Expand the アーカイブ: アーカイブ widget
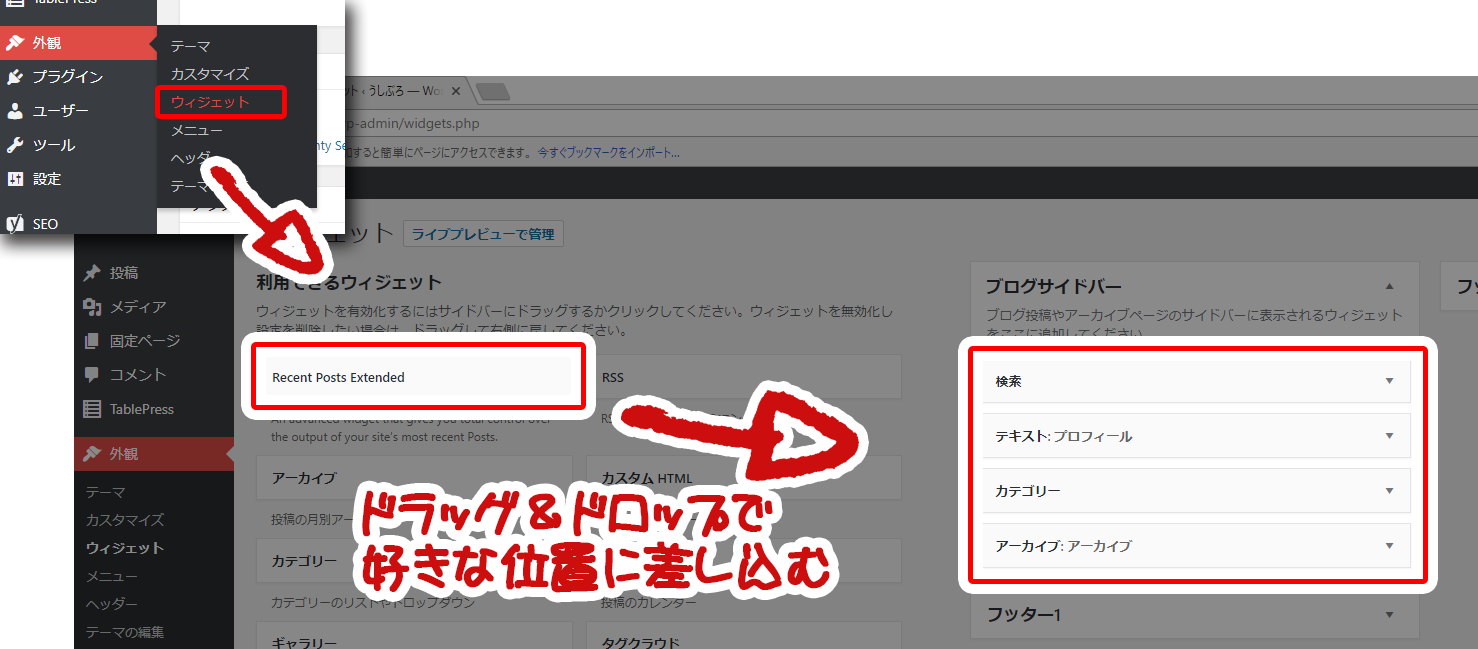The height and width of the screenshot is (649, 1478). (x=1389, y=546)
